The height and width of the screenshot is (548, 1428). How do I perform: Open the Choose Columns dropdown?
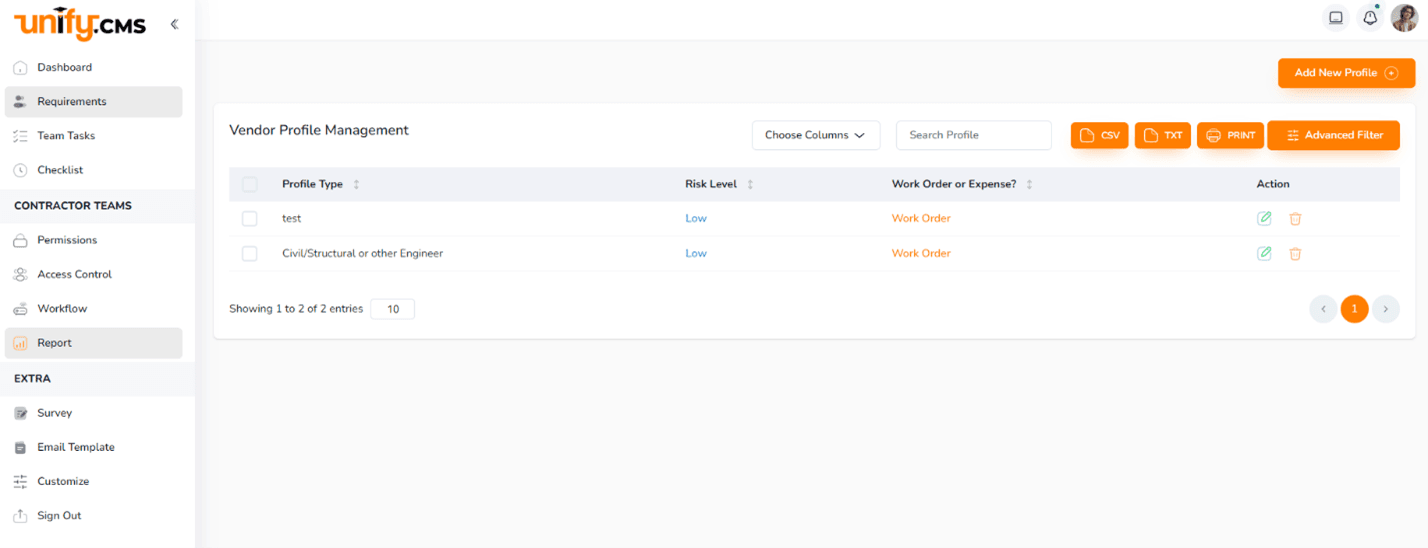(815, 135)
